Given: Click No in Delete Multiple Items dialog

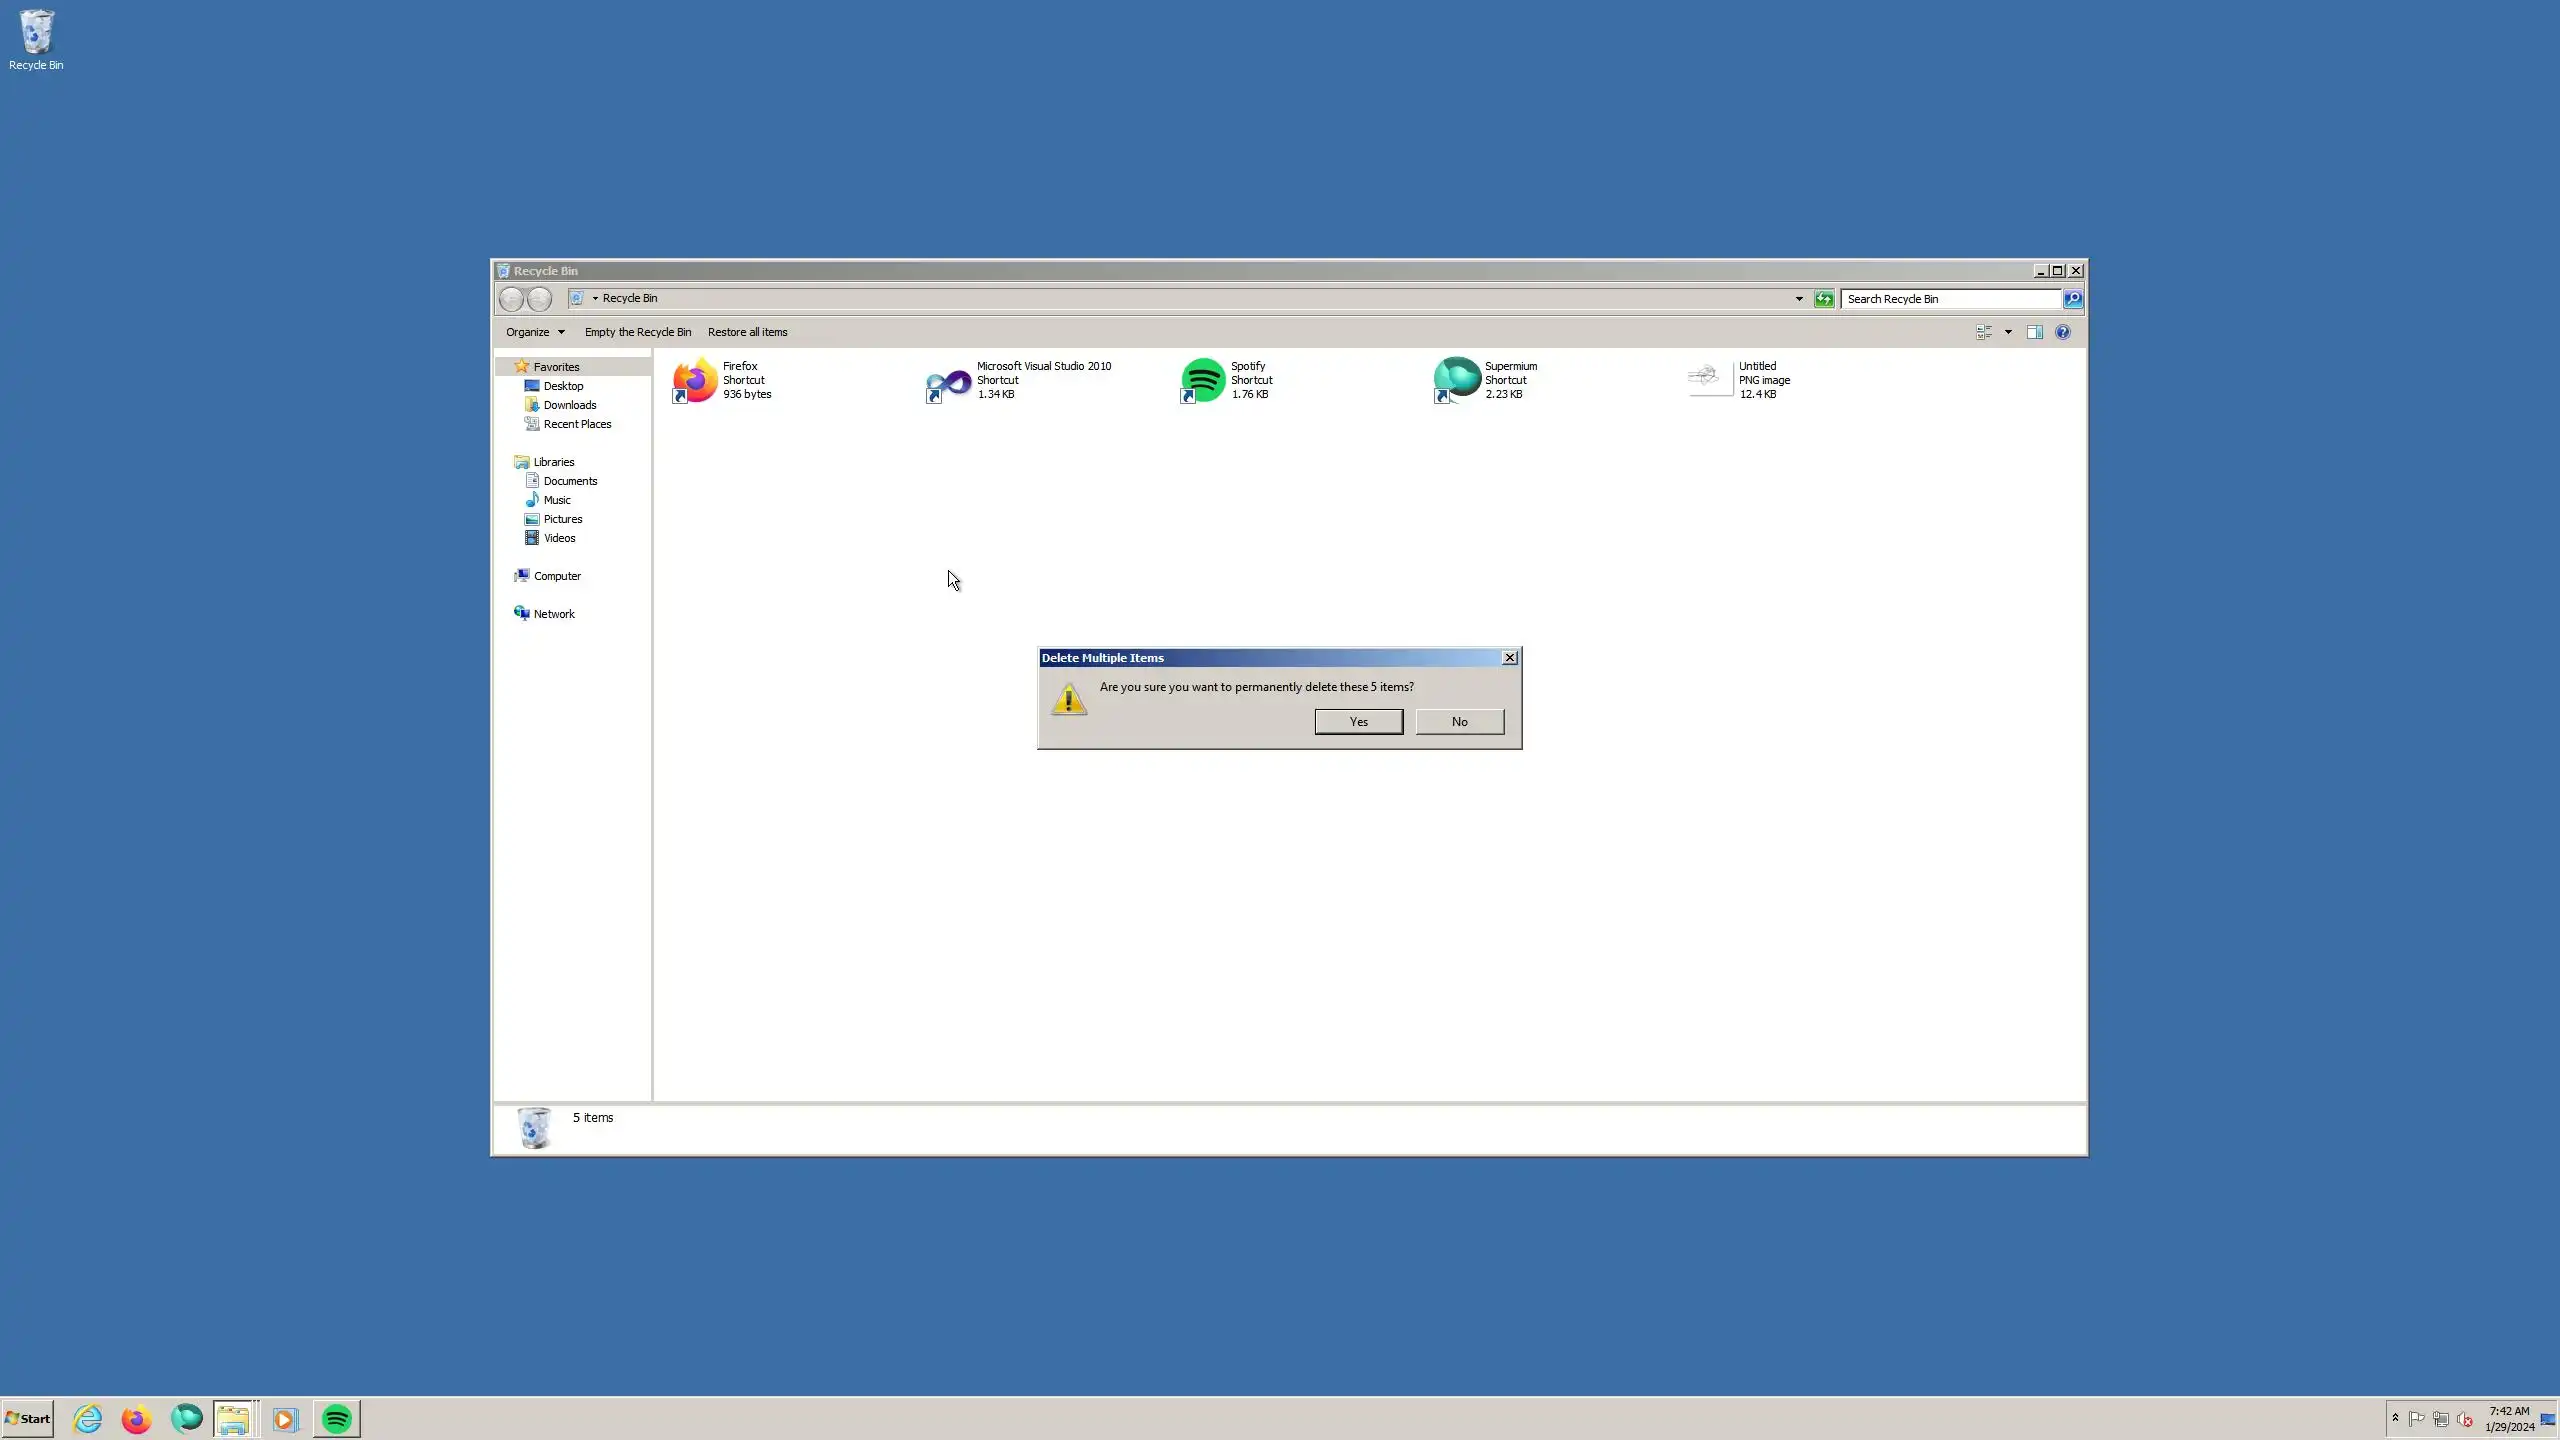Looking at the screenshot, I should tap(1459, 721).
